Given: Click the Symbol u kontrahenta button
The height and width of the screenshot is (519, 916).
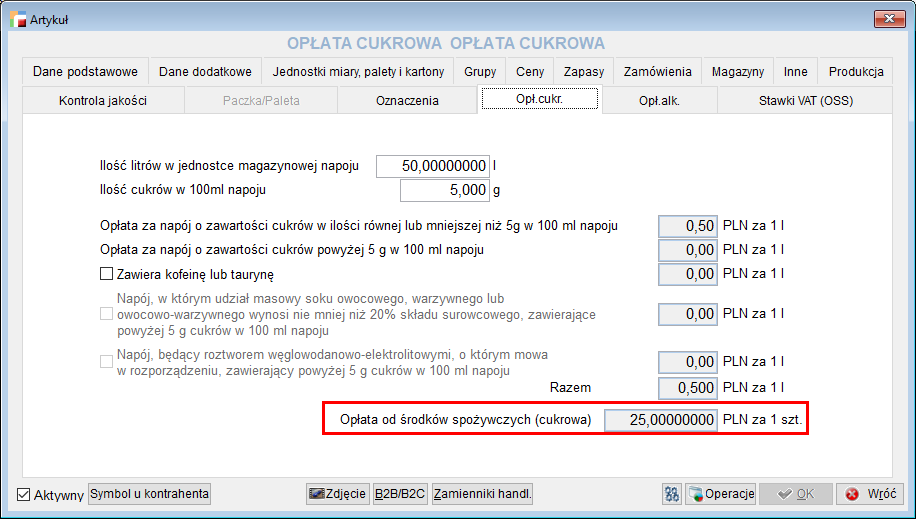Looking at the screenshot, I should (150, 494).
